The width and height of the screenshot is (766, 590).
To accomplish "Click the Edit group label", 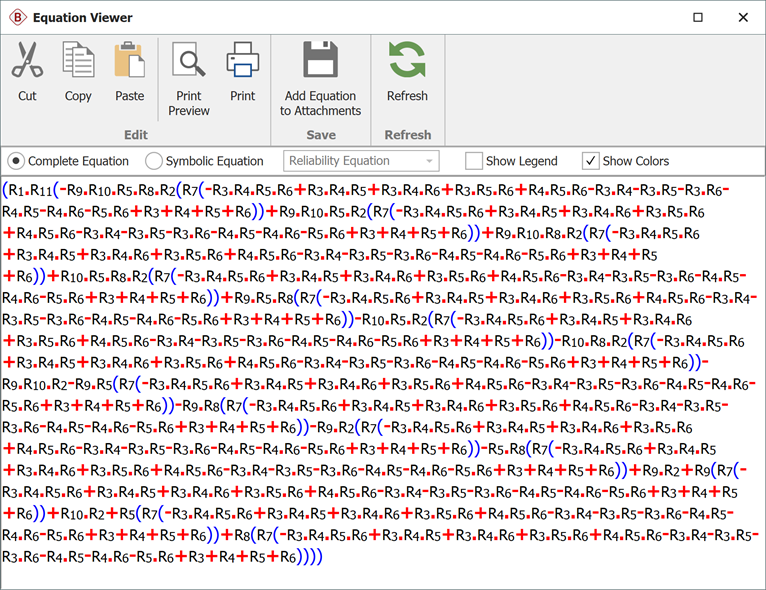I will tap(136, 135).
